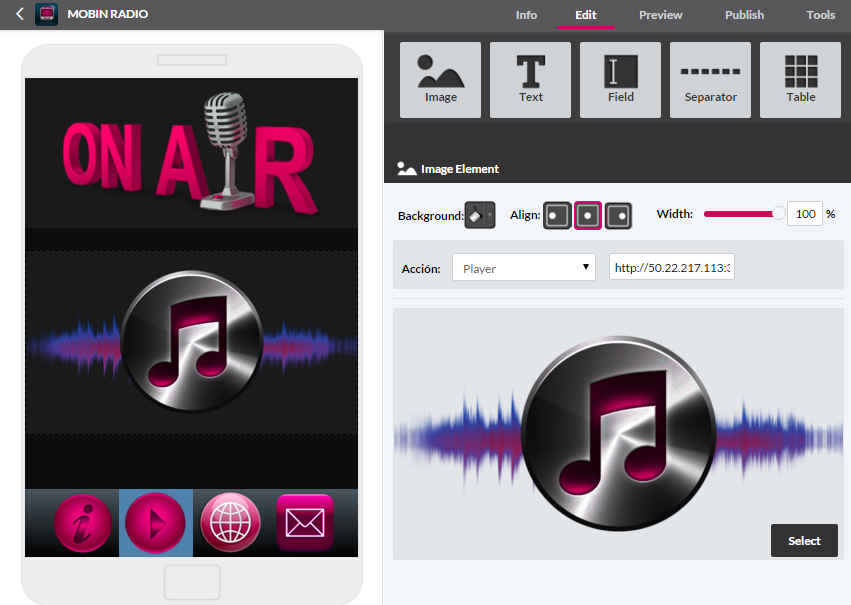
Task: Tap the info icon in phone preview
Action: [82, 523]
